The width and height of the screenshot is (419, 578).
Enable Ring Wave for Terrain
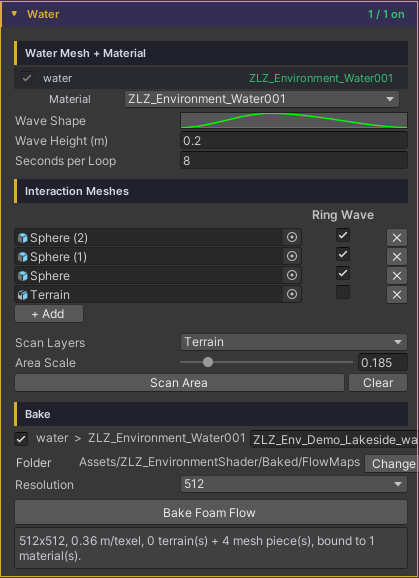pyautogui.click(x=343, y=292)
